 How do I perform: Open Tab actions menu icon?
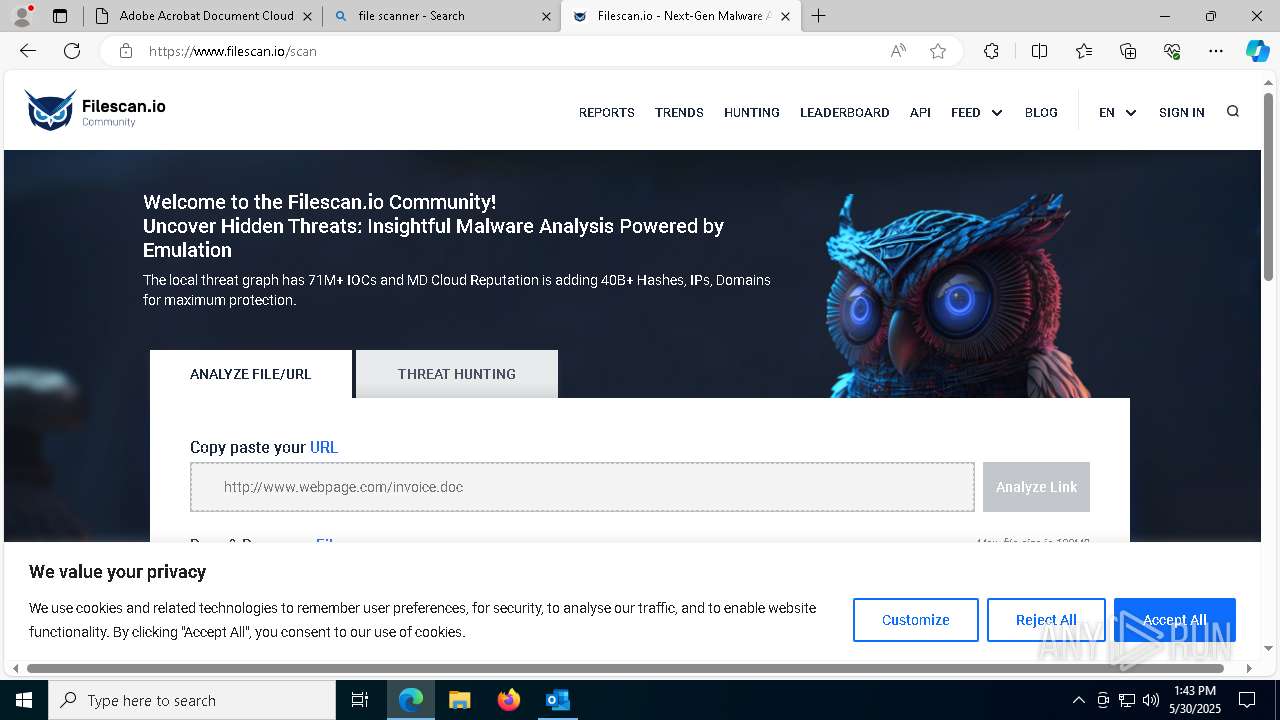60,16
